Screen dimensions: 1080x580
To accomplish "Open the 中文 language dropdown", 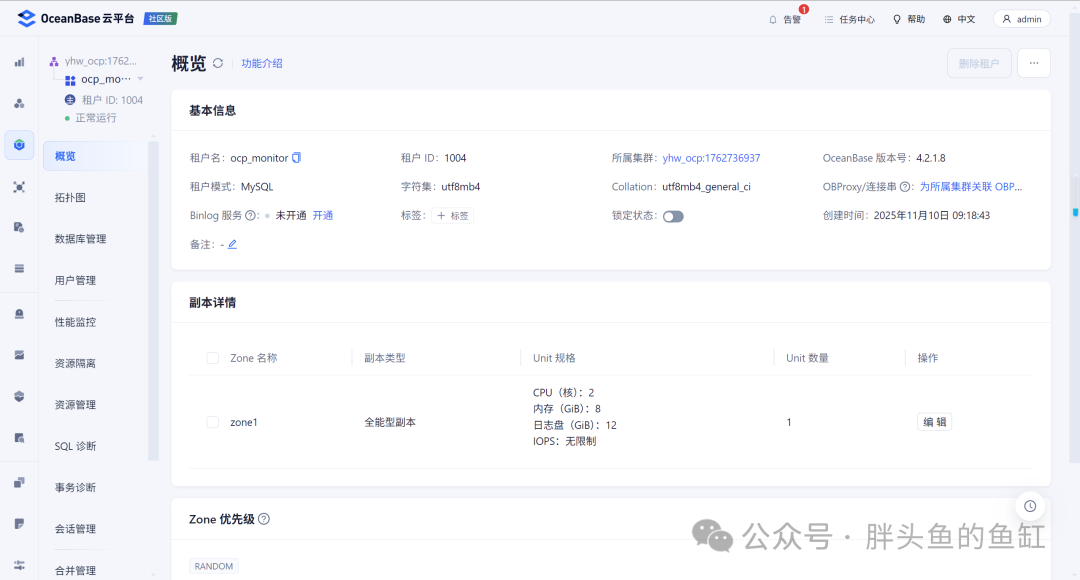I will 959,19.
